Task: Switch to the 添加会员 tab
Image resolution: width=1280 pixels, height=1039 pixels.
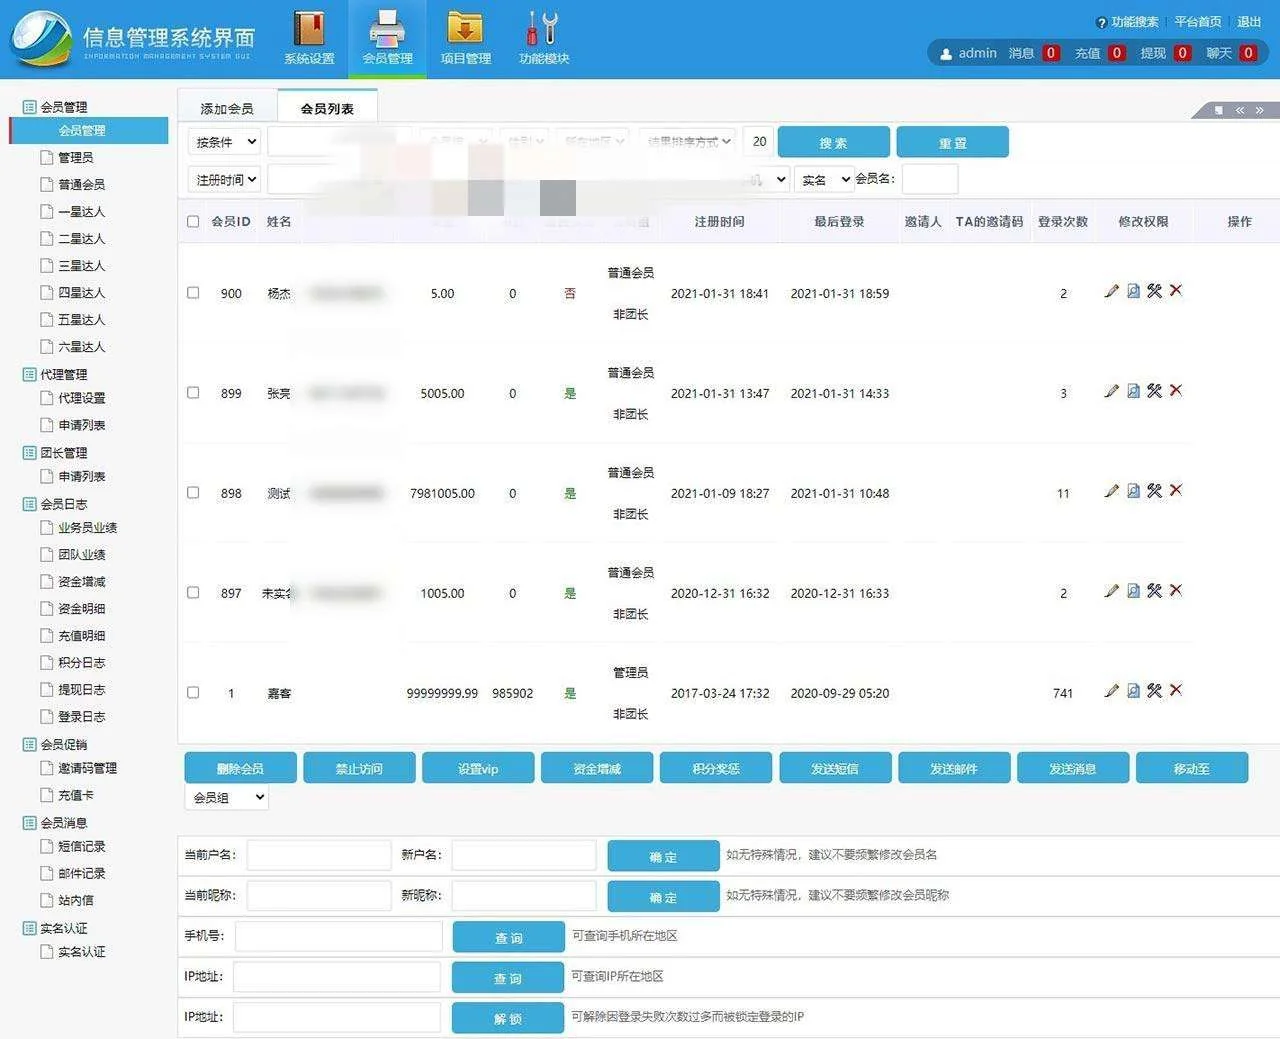Action: (x=227, y=108)
